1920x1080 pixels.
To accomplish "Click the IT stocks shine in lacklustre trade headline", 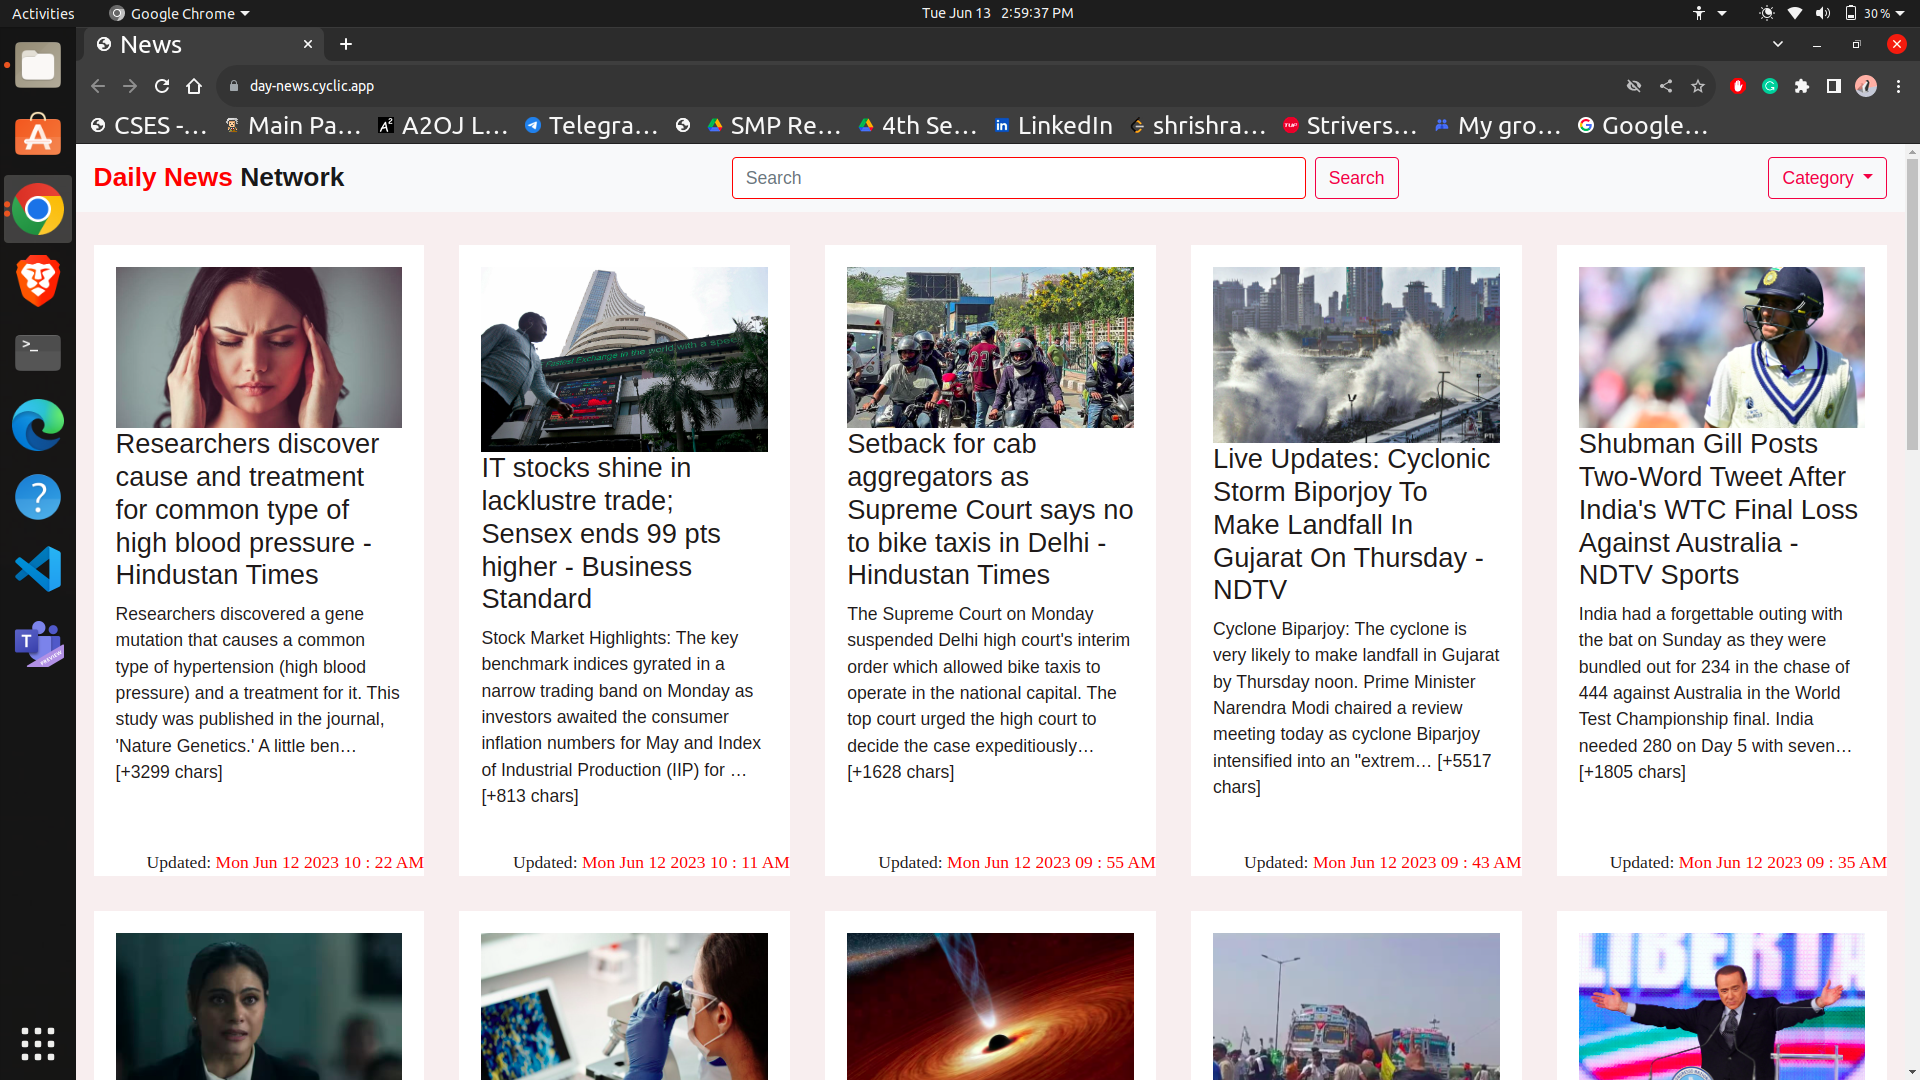I will pyautogui.click(x=601, y=533).
